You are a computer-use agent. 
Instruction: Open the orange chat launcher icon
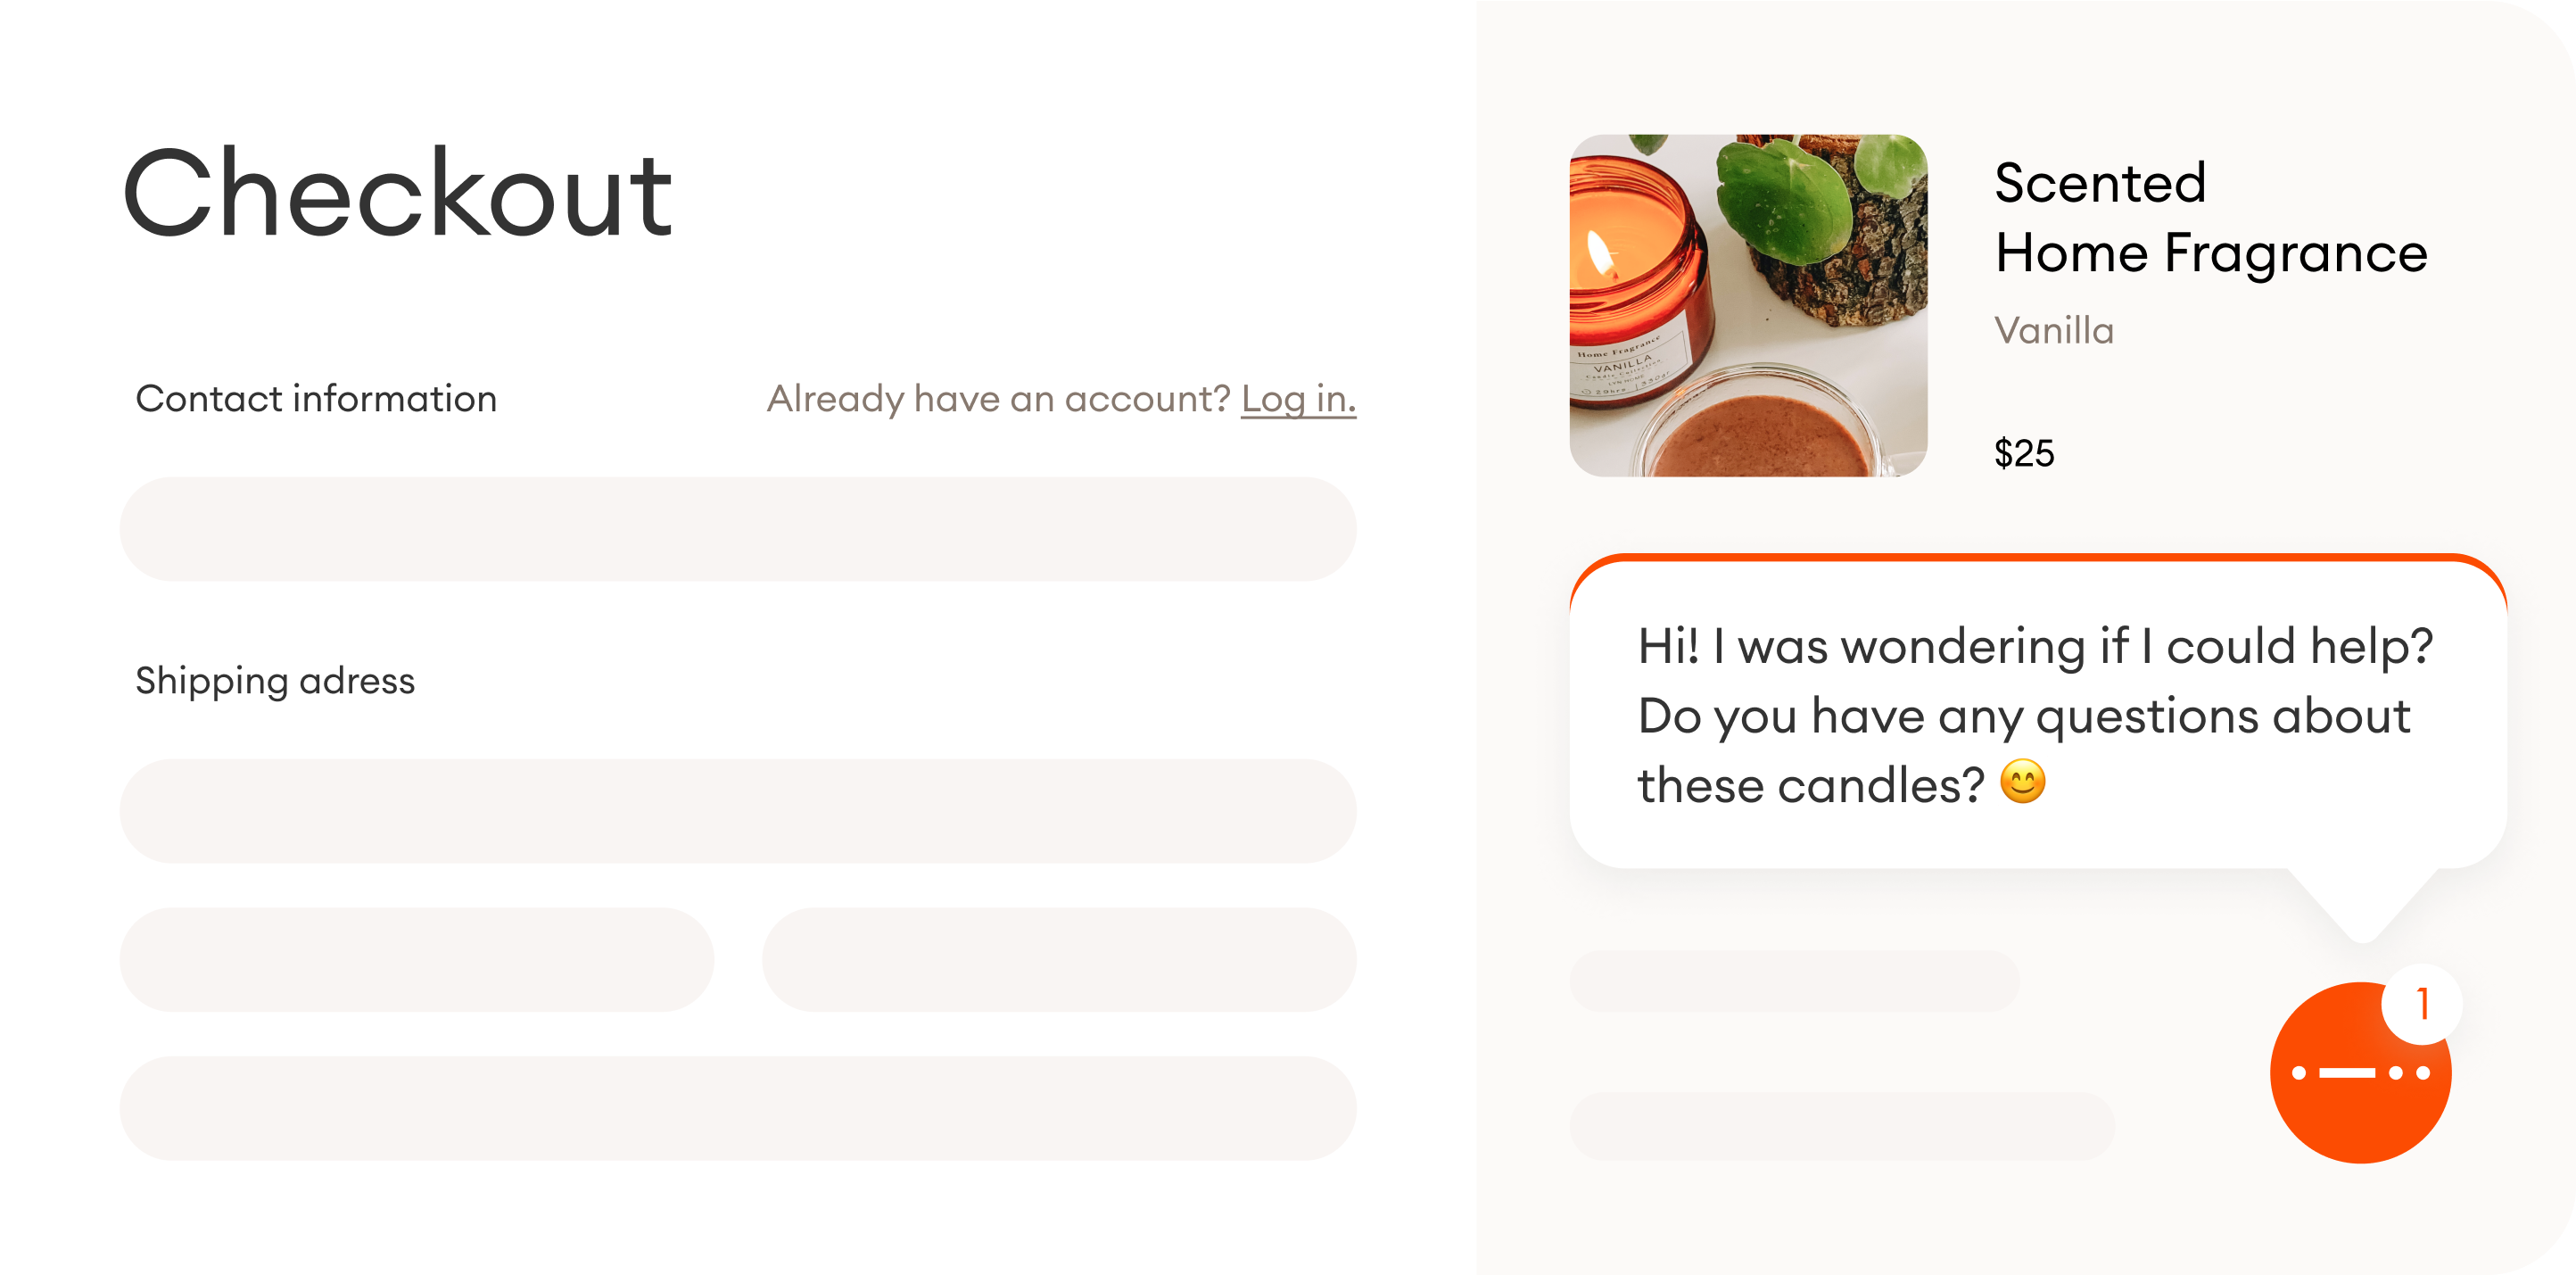point(2360,1075)
